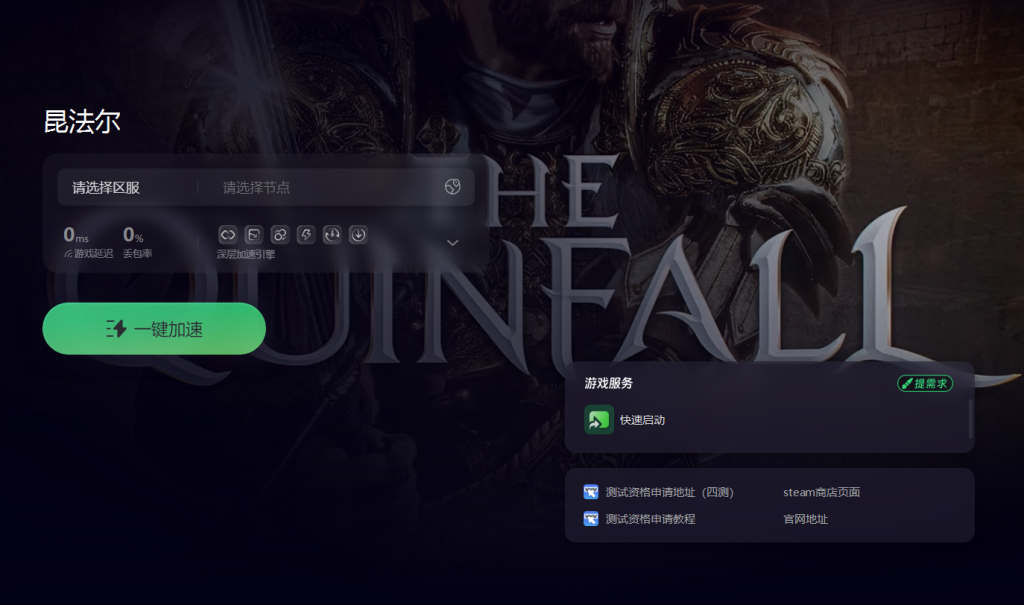Click the 游戏服务 panel scrollbar

(x=970, y=419)
